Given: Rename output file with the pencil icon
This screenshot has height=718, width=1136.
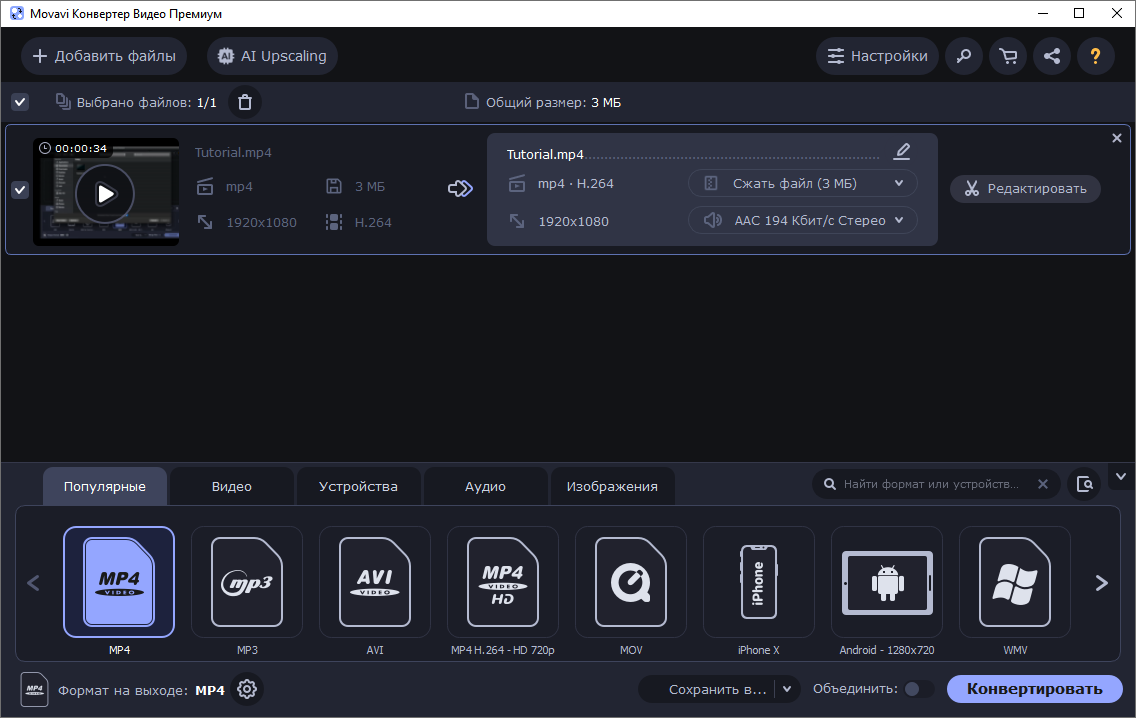Looking at the screenshot, I should coord(902,152).
